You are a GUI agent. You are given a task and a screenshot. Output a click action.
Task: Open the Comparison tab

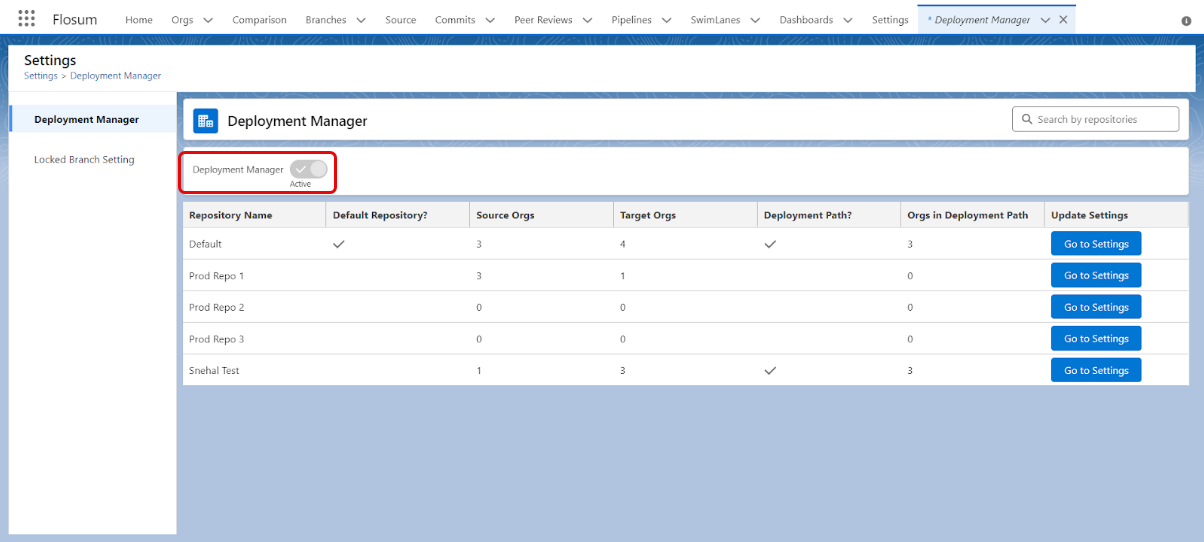click(259, 20)
